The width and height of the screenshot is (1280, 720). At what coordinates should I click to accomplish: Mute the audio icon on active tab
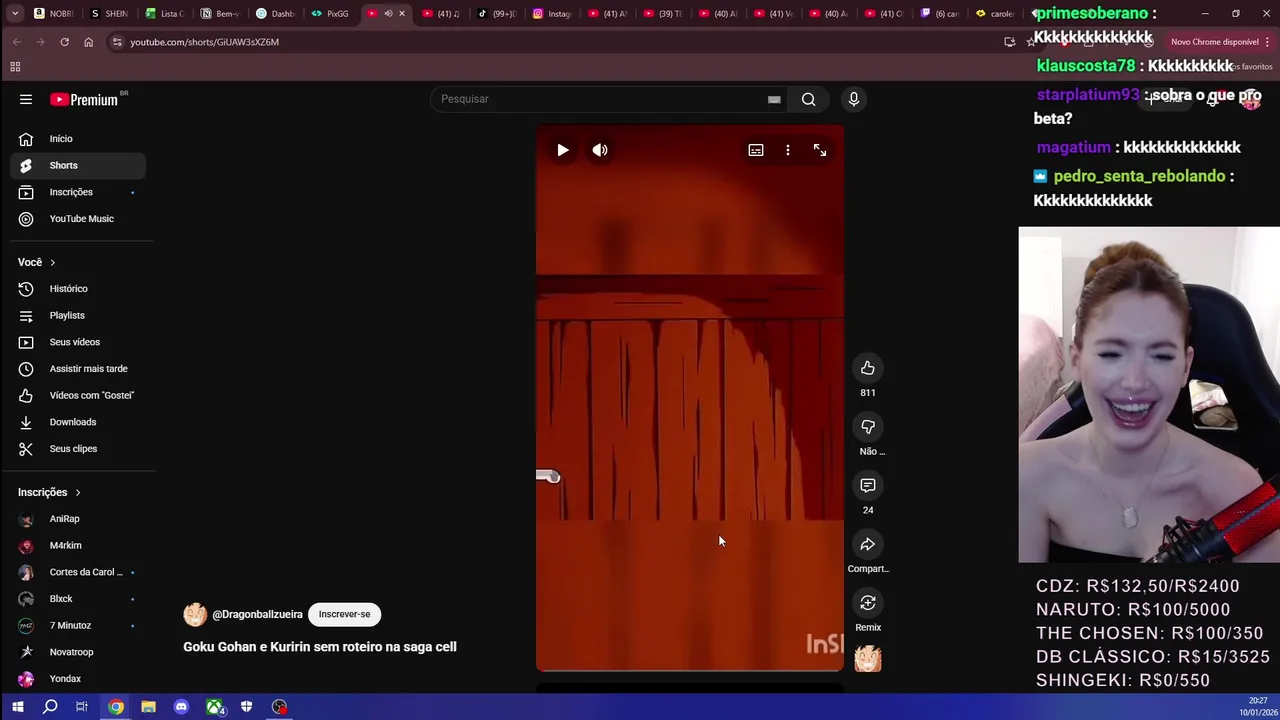388,14
